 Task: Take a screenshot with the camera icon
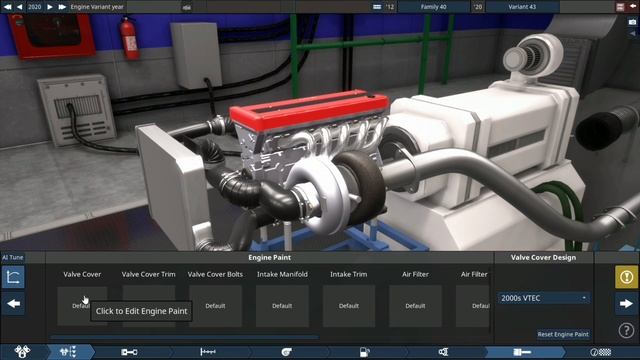click(632, 22)
